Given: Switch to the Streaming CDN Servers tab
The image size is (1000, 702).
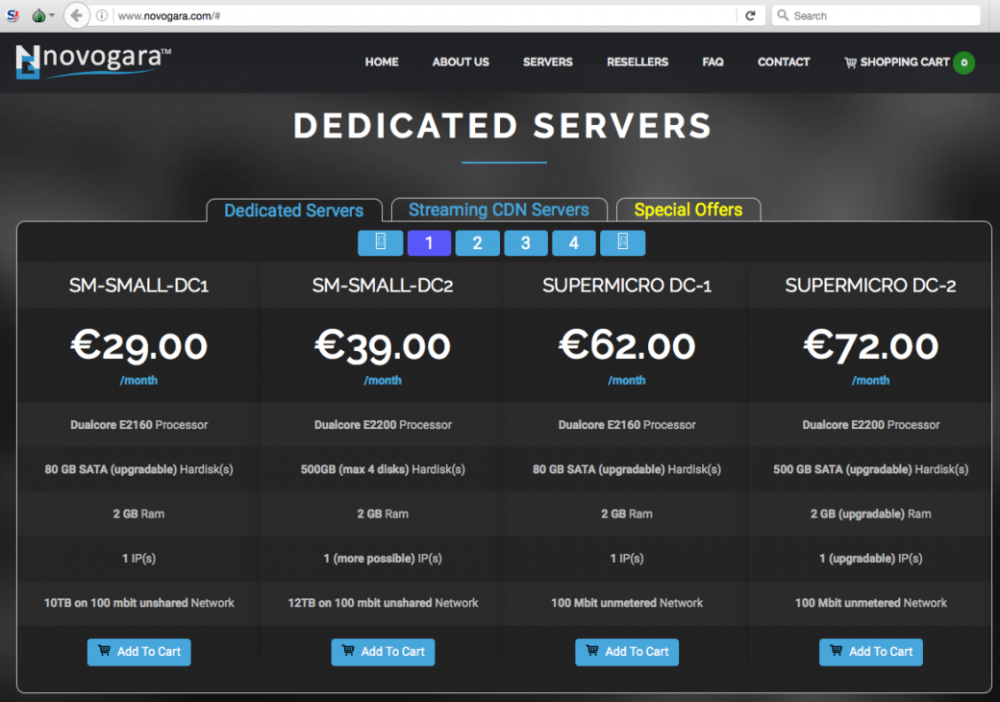Looking at the screenshot, I should (x=499, y=210).
